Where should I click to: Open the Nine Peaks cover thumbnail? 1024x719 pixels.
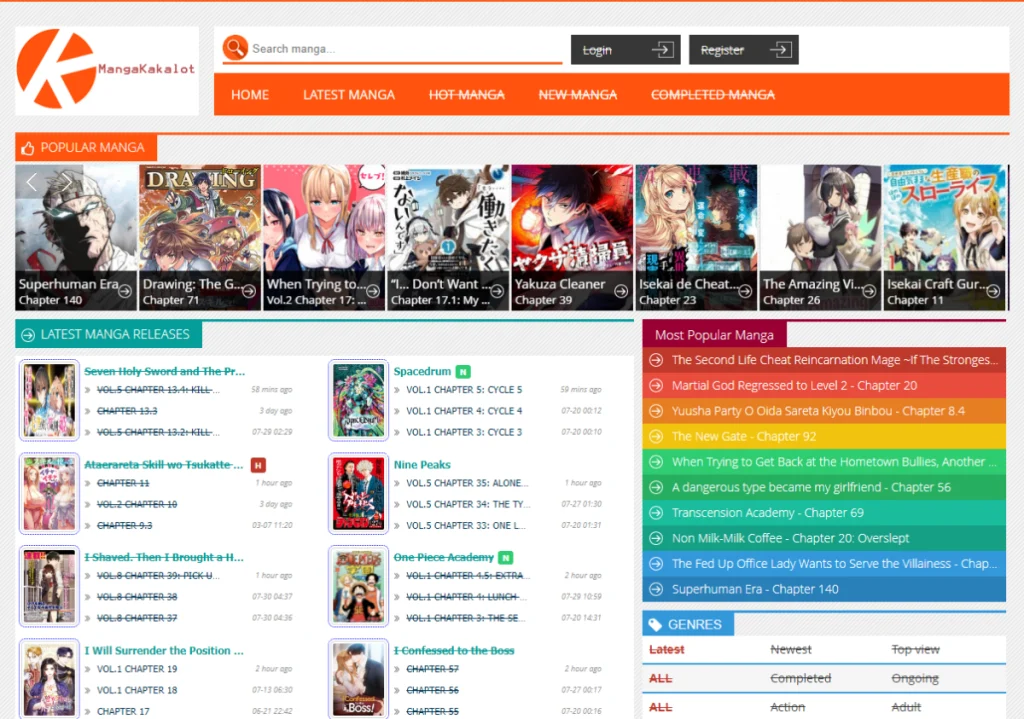click(359, 493)
